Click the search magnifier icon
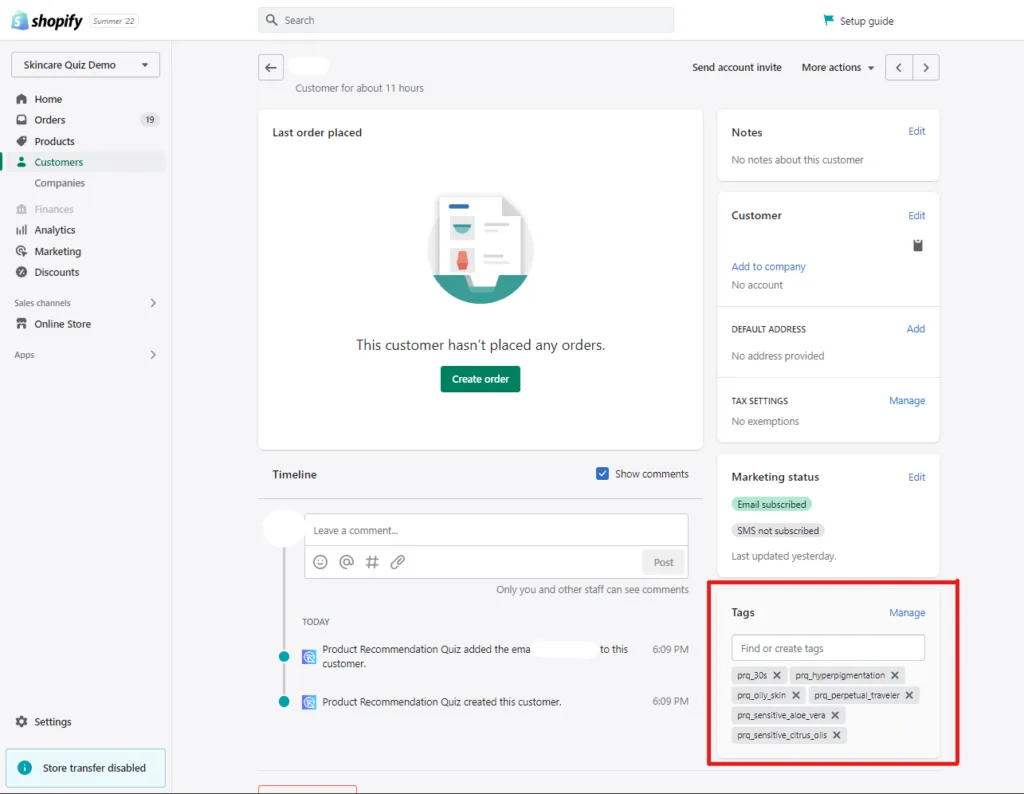1024x794 pixels. pos(272,20)
